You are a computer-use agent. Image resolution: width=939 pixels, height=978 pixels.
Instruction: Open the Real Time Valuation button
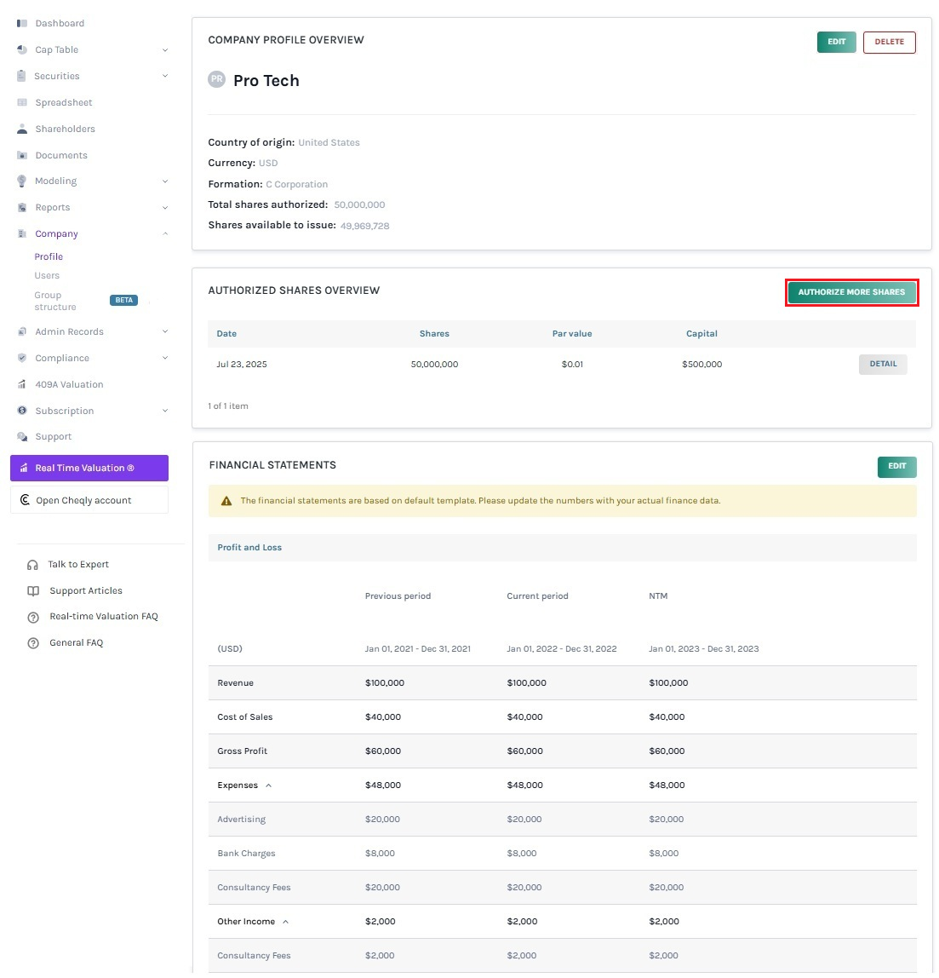pyautogui.click(x=89, y=468)
